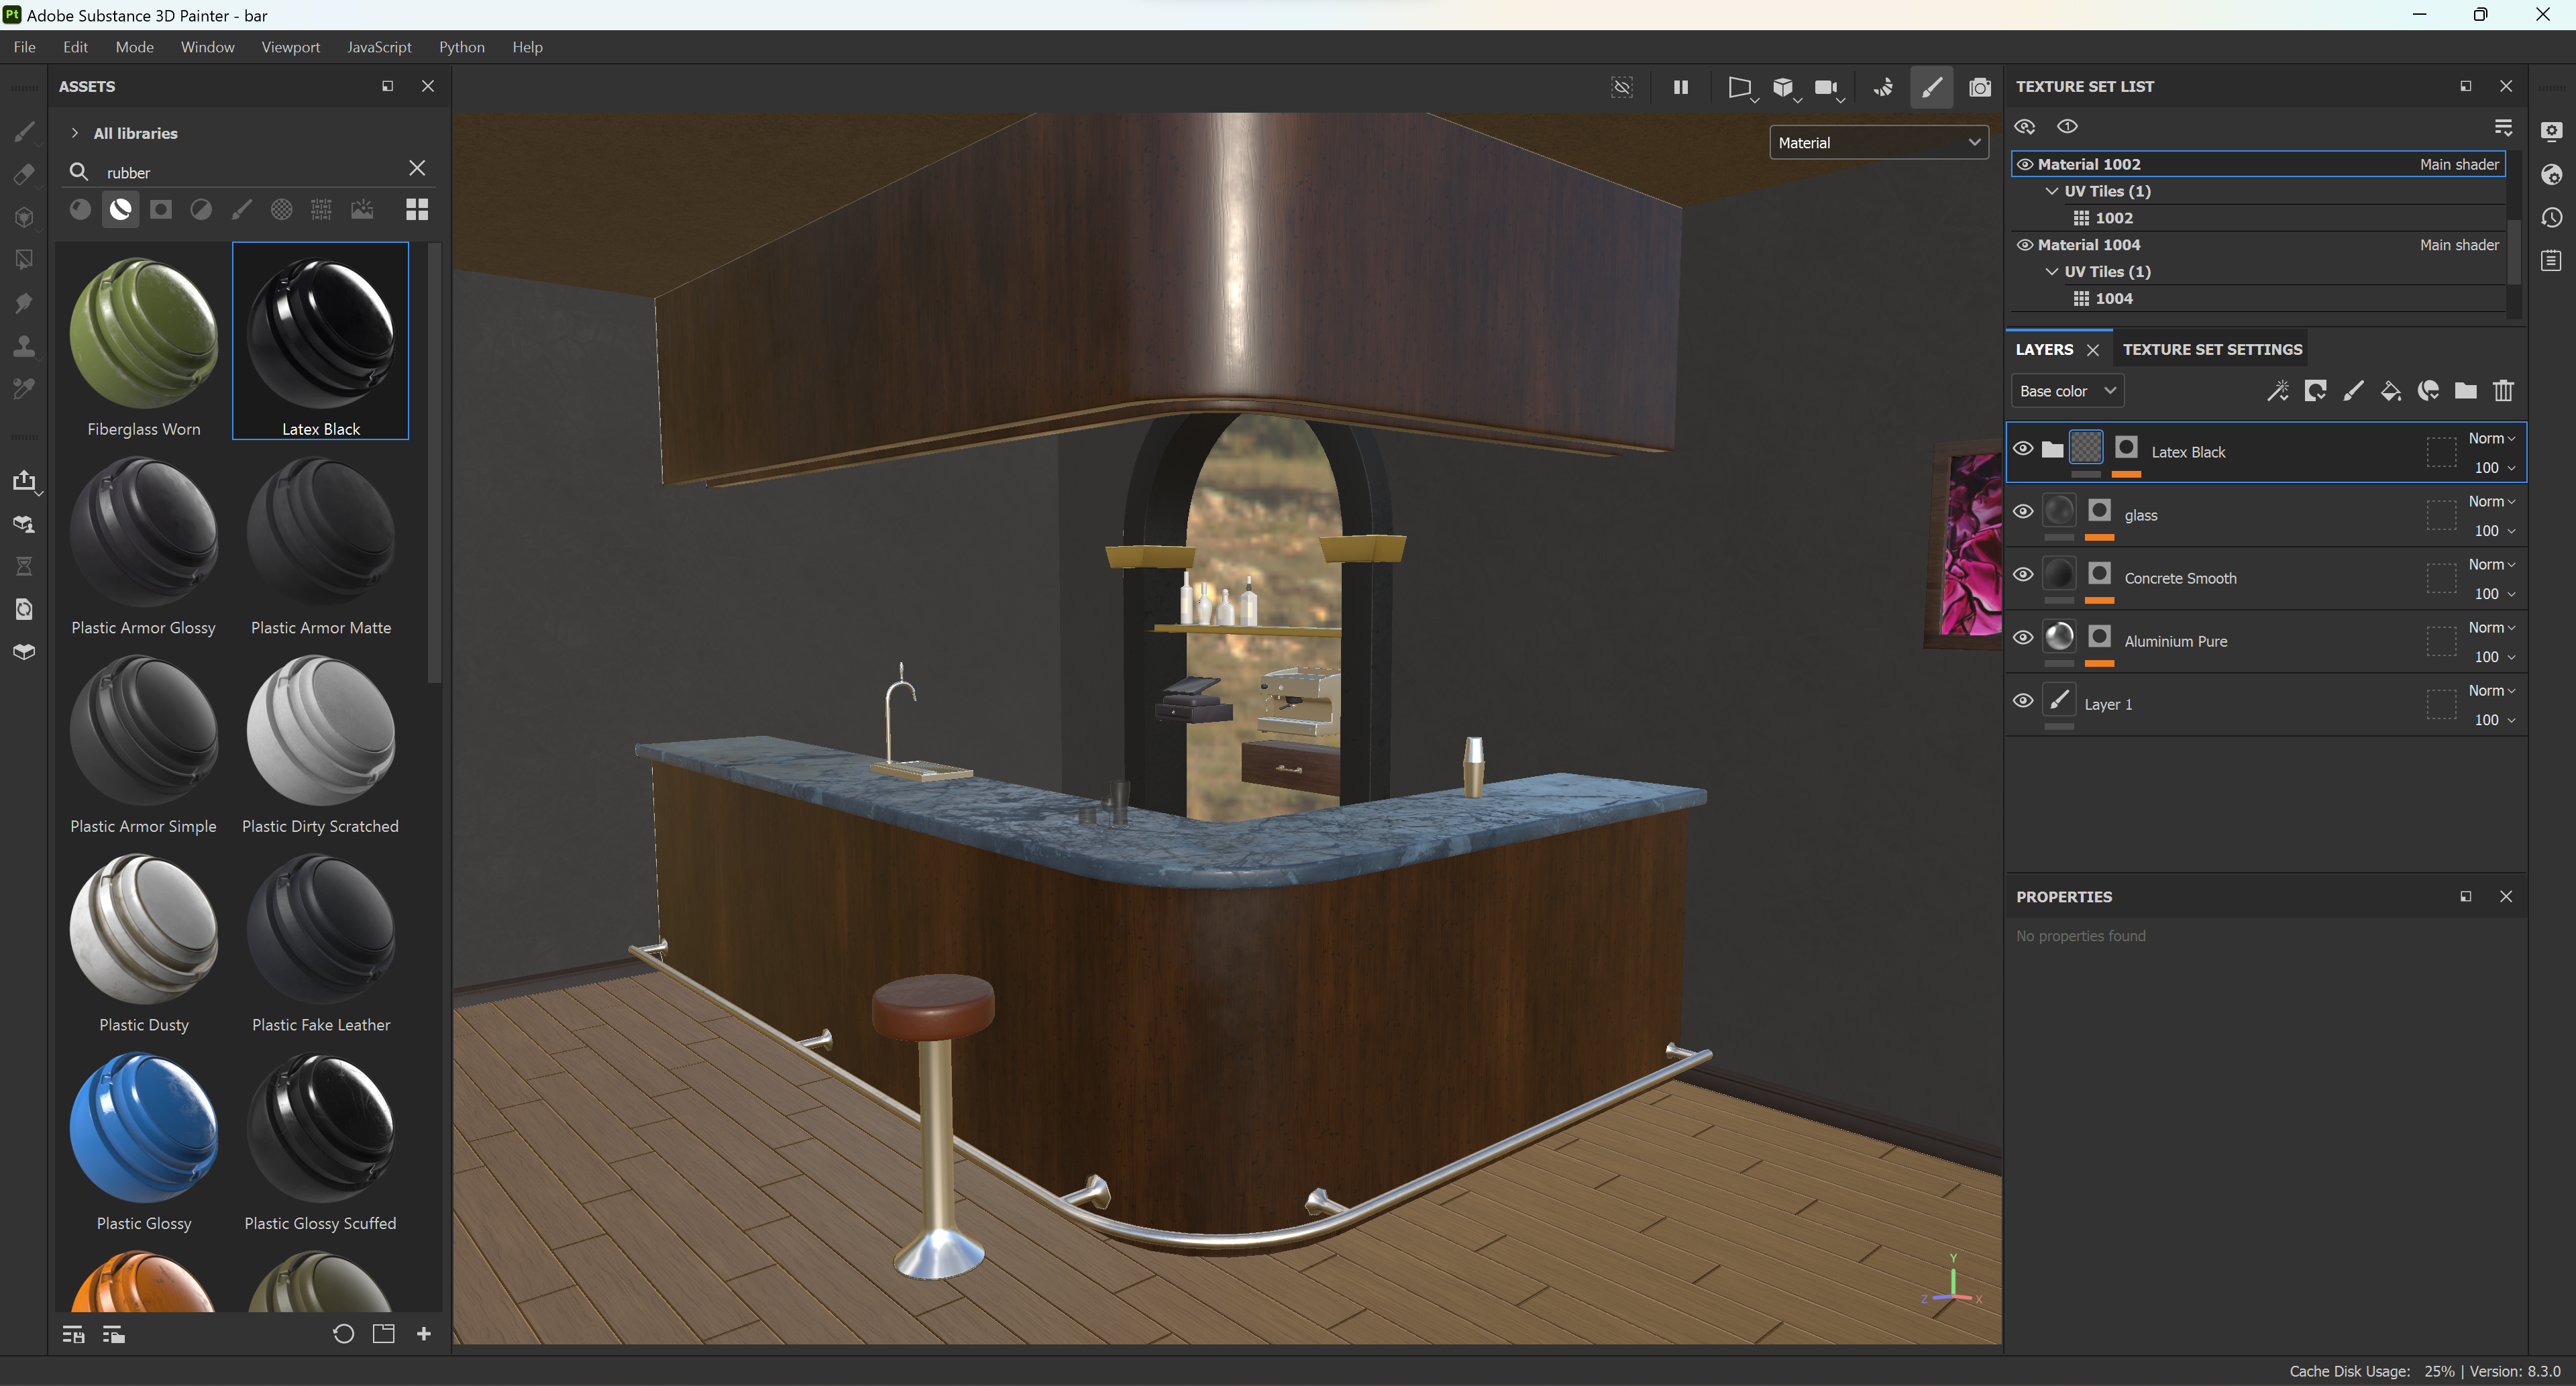Select the Paint brush tool in left toolbar
2576x1386 pixels.
(x=24, y=131)
